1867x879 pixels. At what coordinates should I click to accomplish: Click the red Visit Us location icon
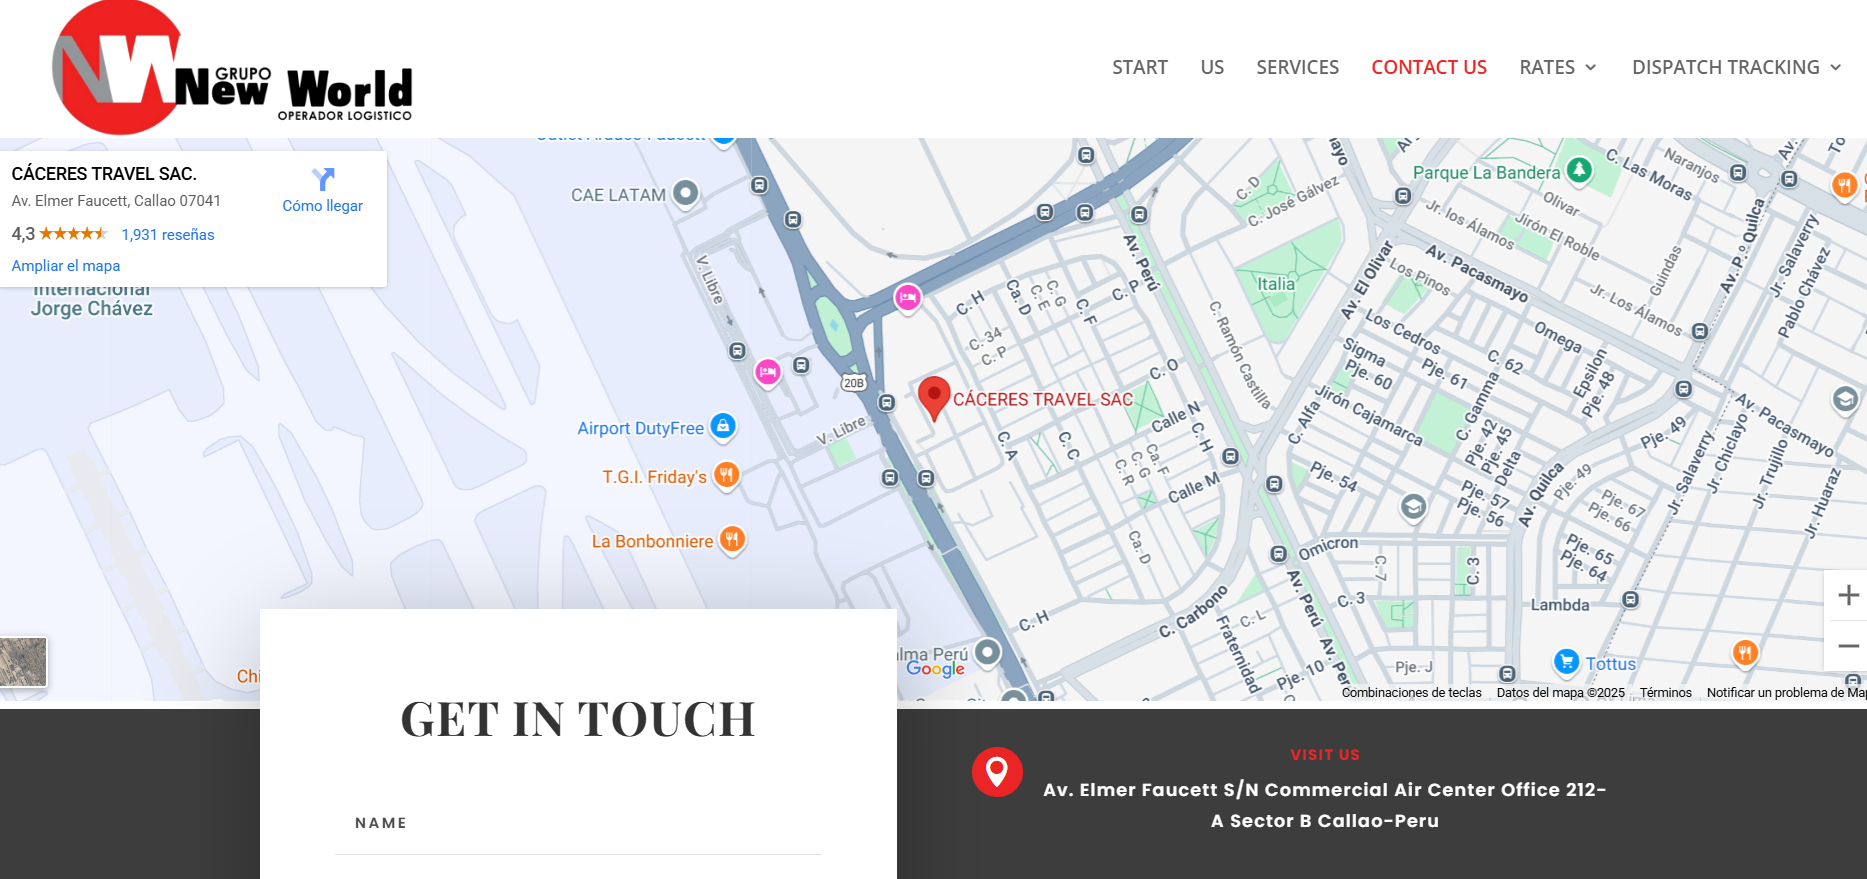pyautogui.click(x=997, y=772)
